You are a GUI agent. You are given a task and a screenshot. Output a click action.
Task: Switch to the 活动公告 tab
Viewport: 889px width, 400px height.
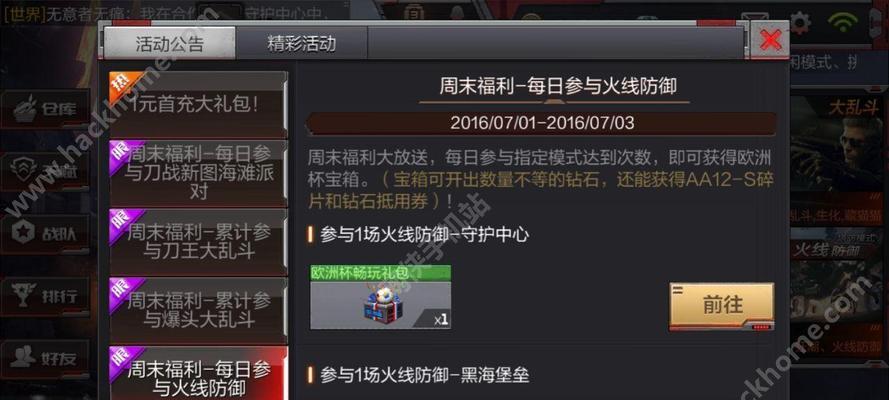[169, 44]
